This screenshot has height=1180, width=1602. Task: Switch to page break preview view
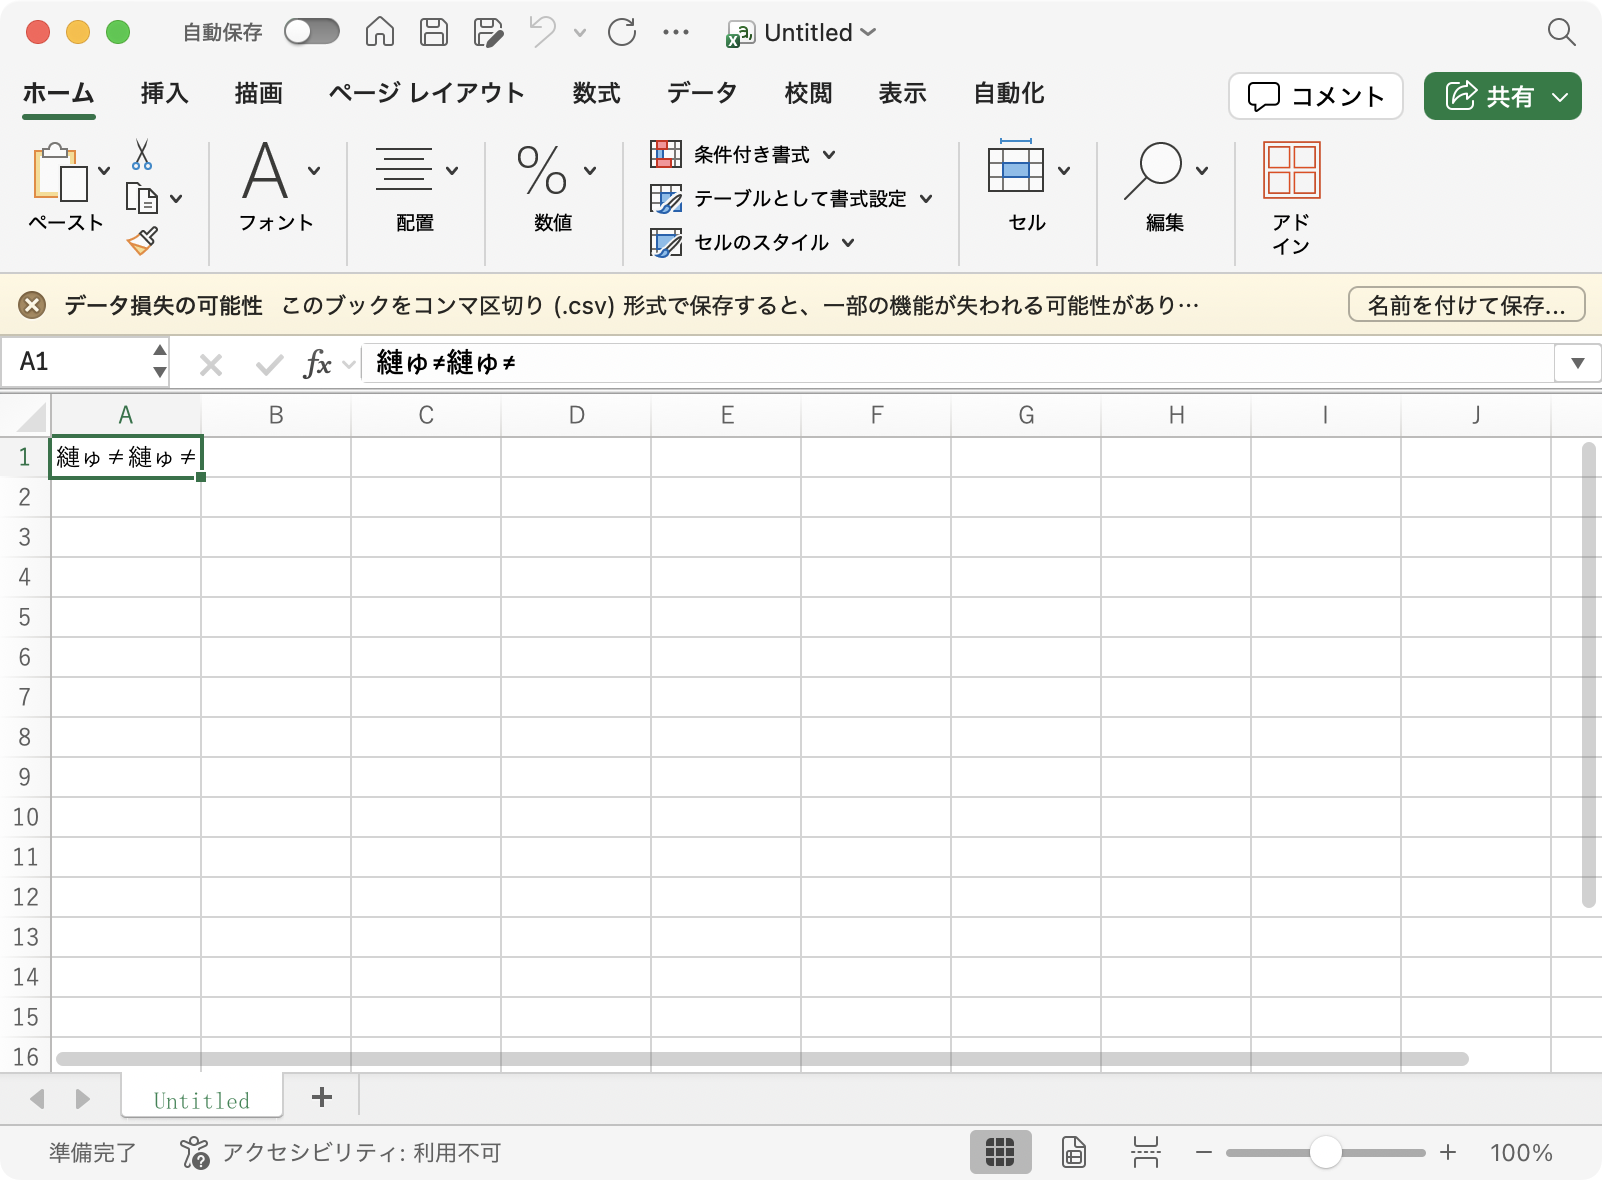[x=1145, y=1152]
